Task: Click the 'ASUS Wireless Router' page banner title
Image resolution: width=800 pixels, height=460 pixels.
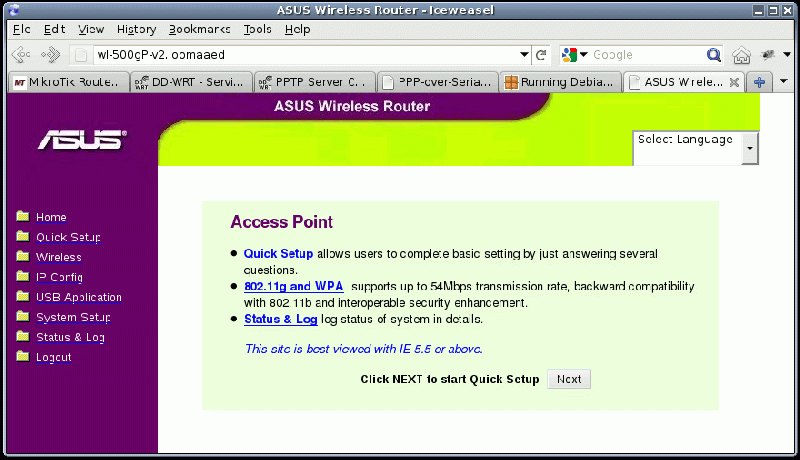Action: [x=352, y=106]
